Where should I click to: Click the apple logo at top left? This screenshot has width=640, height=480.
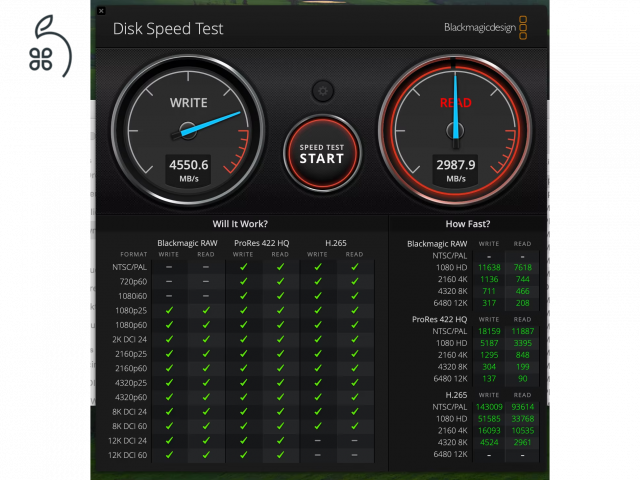(x=50, y=46)
